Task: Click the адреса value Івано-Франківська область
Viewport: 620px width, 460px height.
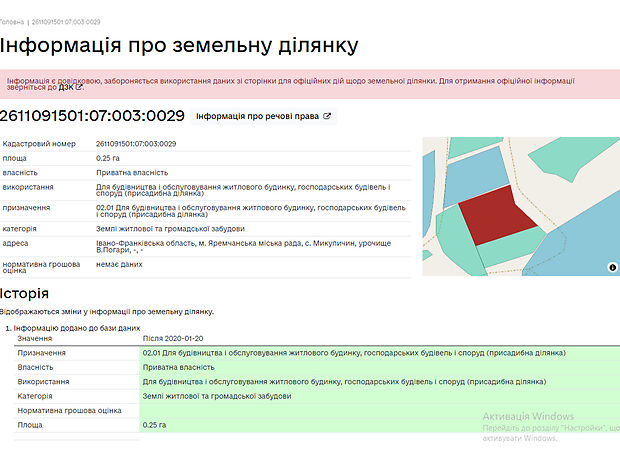Action: (244, 246)
